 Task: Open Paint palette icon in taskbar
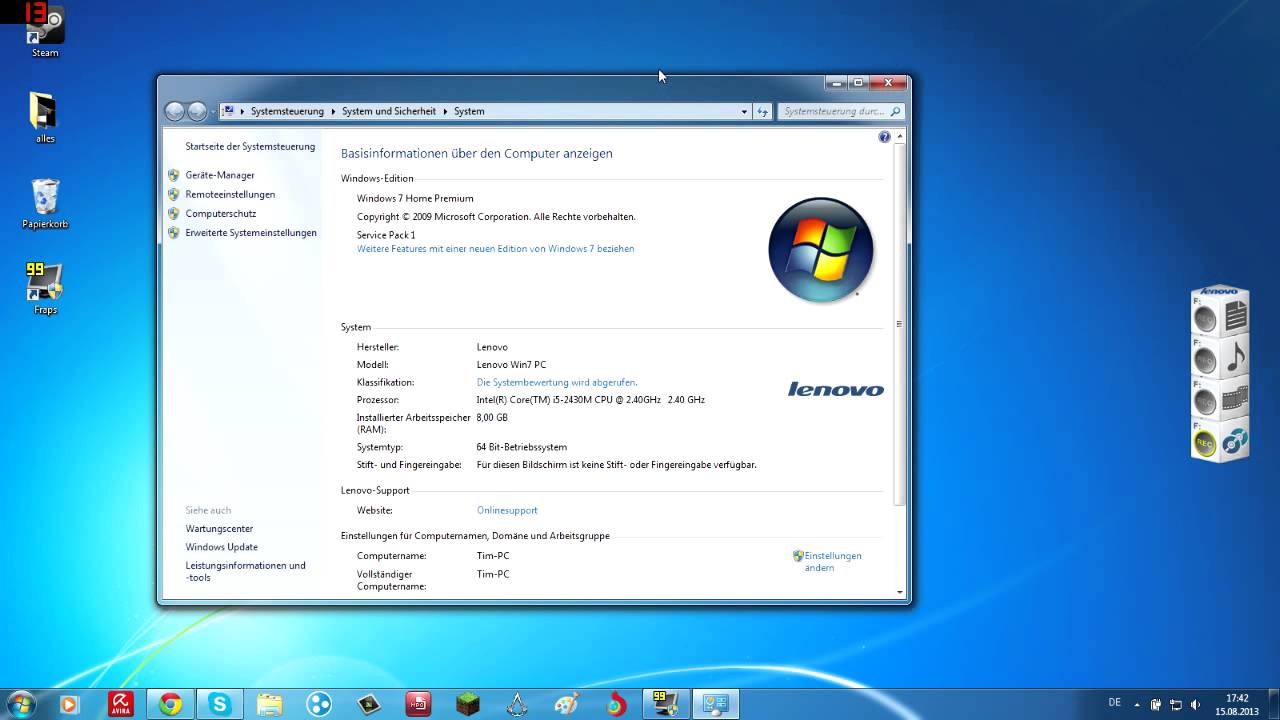[566, 704]
